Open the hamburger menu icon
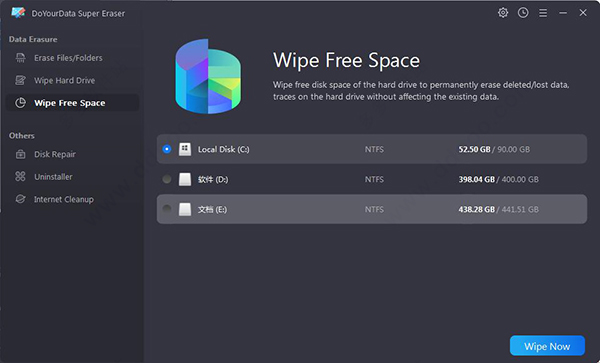Viewport: 600px width, 363px height. coord(543,13)
